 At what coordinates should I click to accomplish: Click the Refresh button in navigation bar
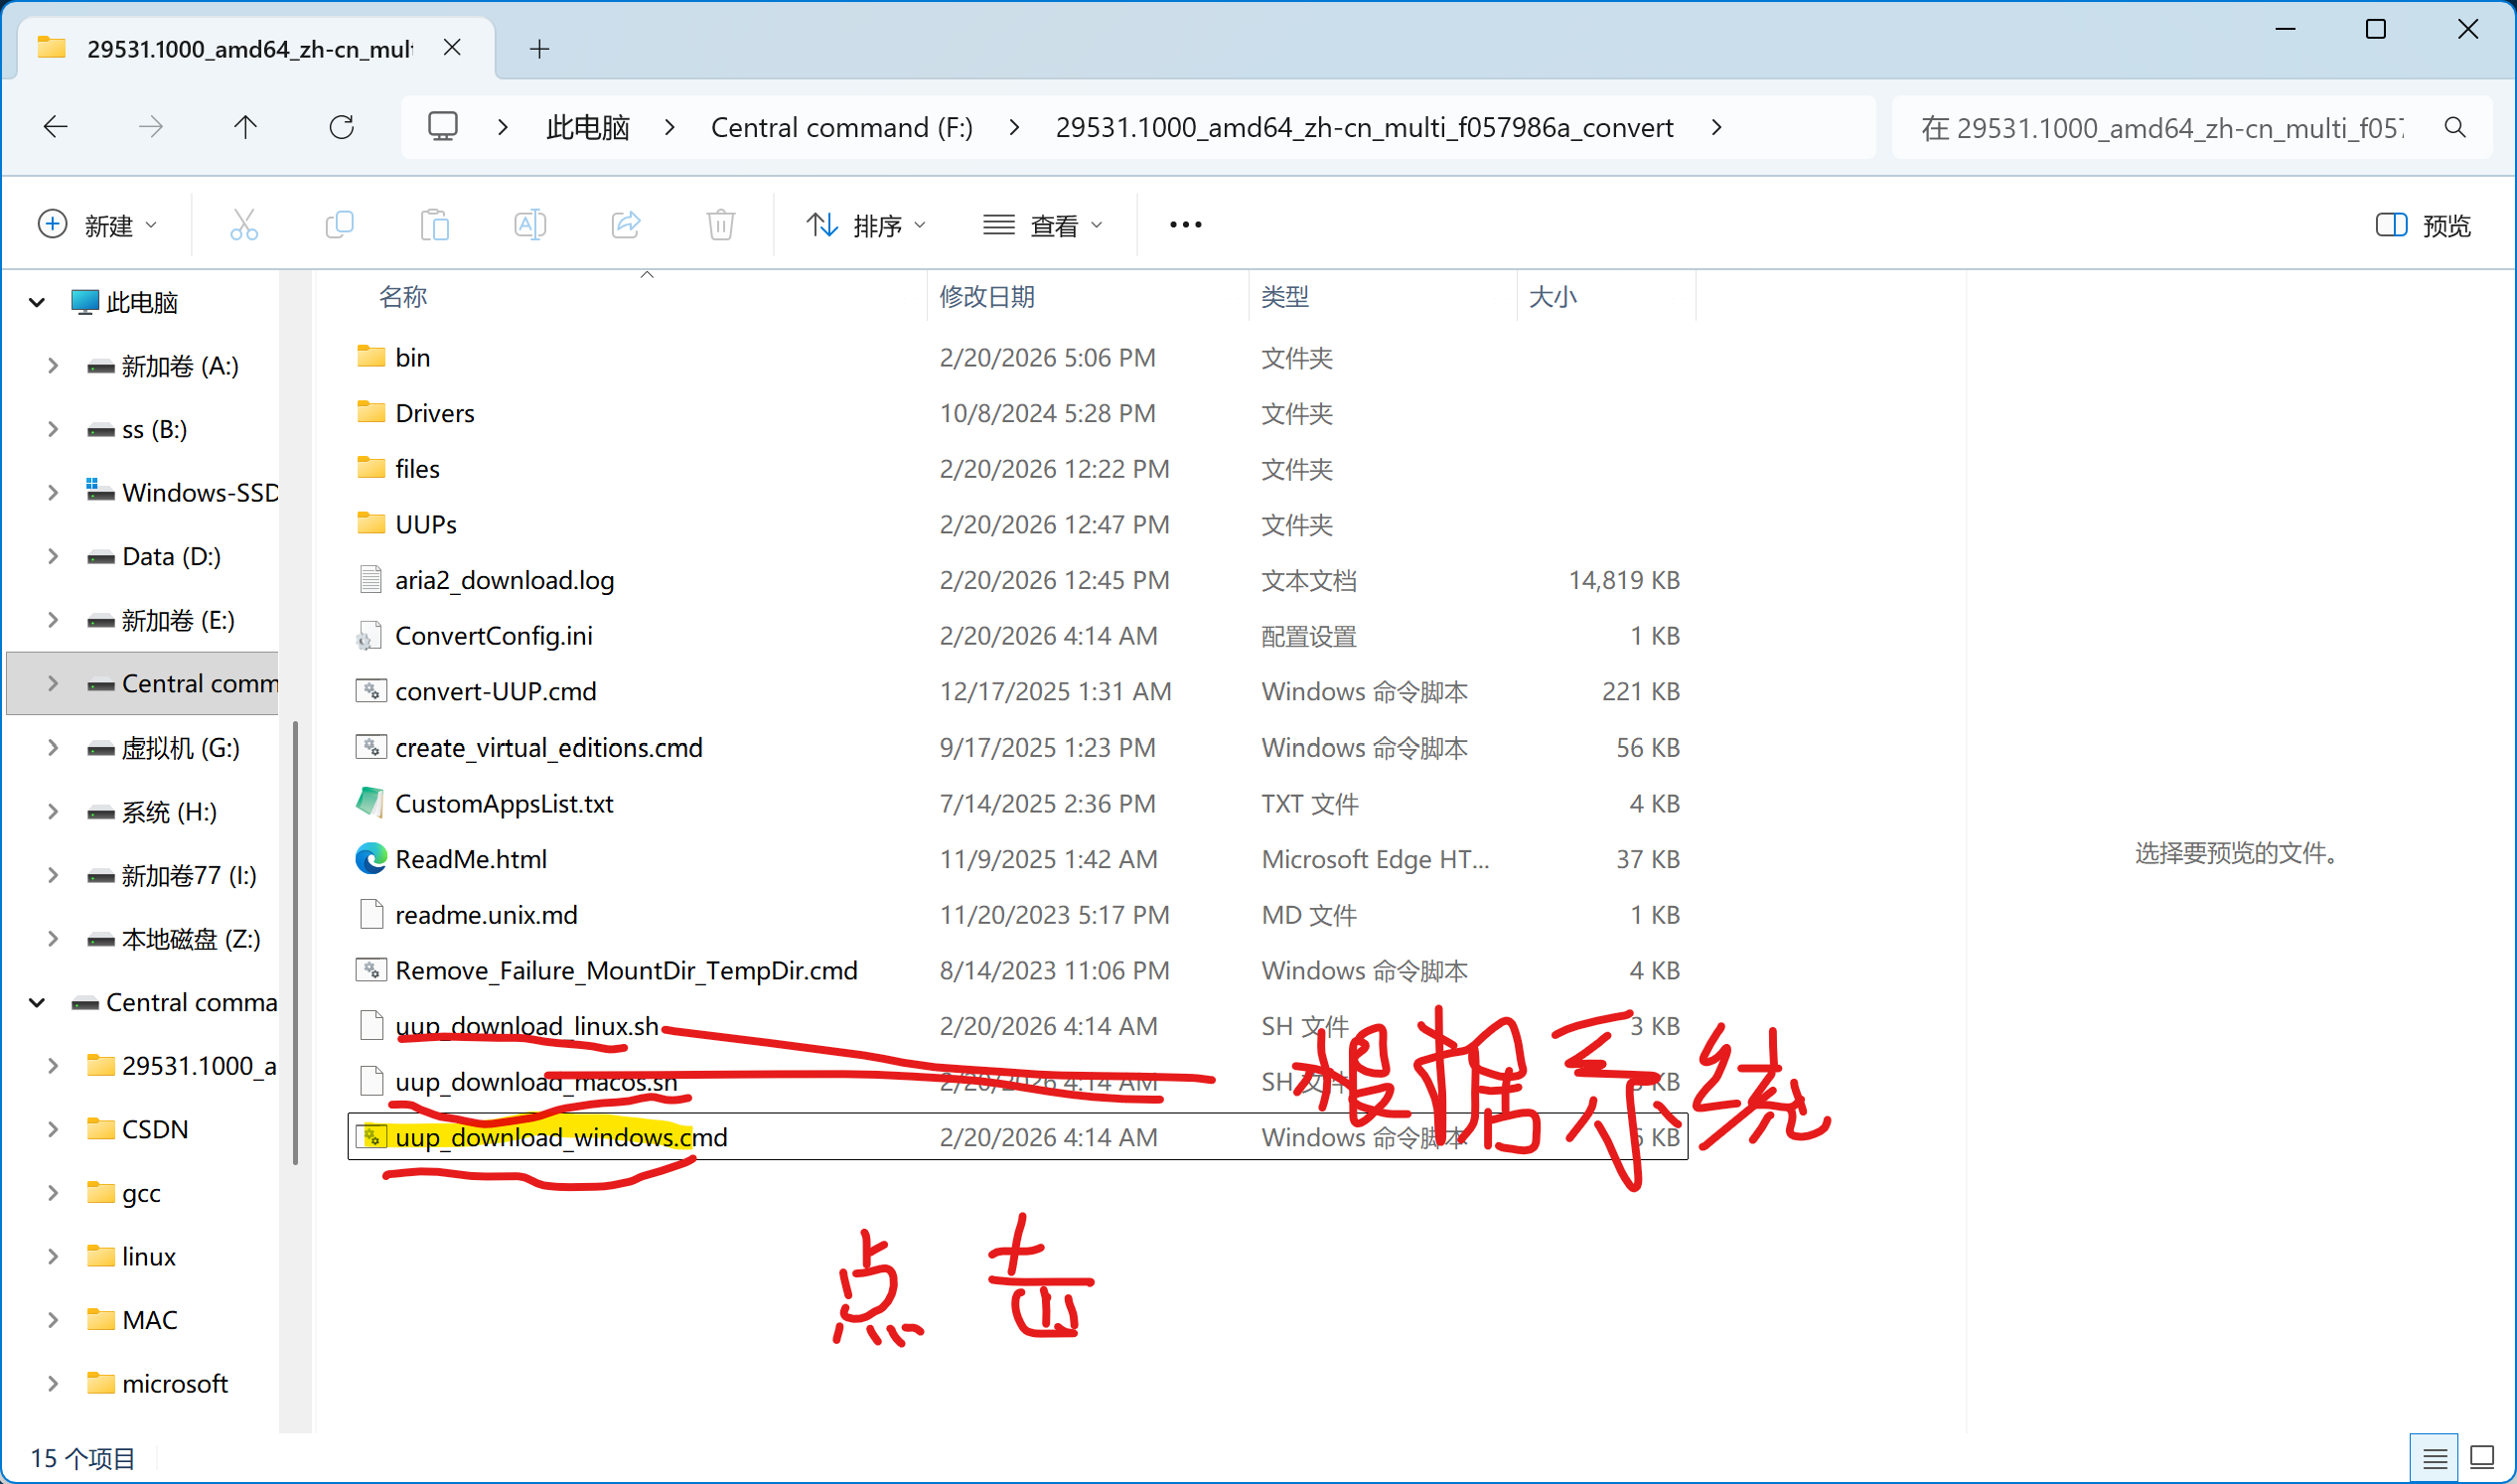pos(342,128)
